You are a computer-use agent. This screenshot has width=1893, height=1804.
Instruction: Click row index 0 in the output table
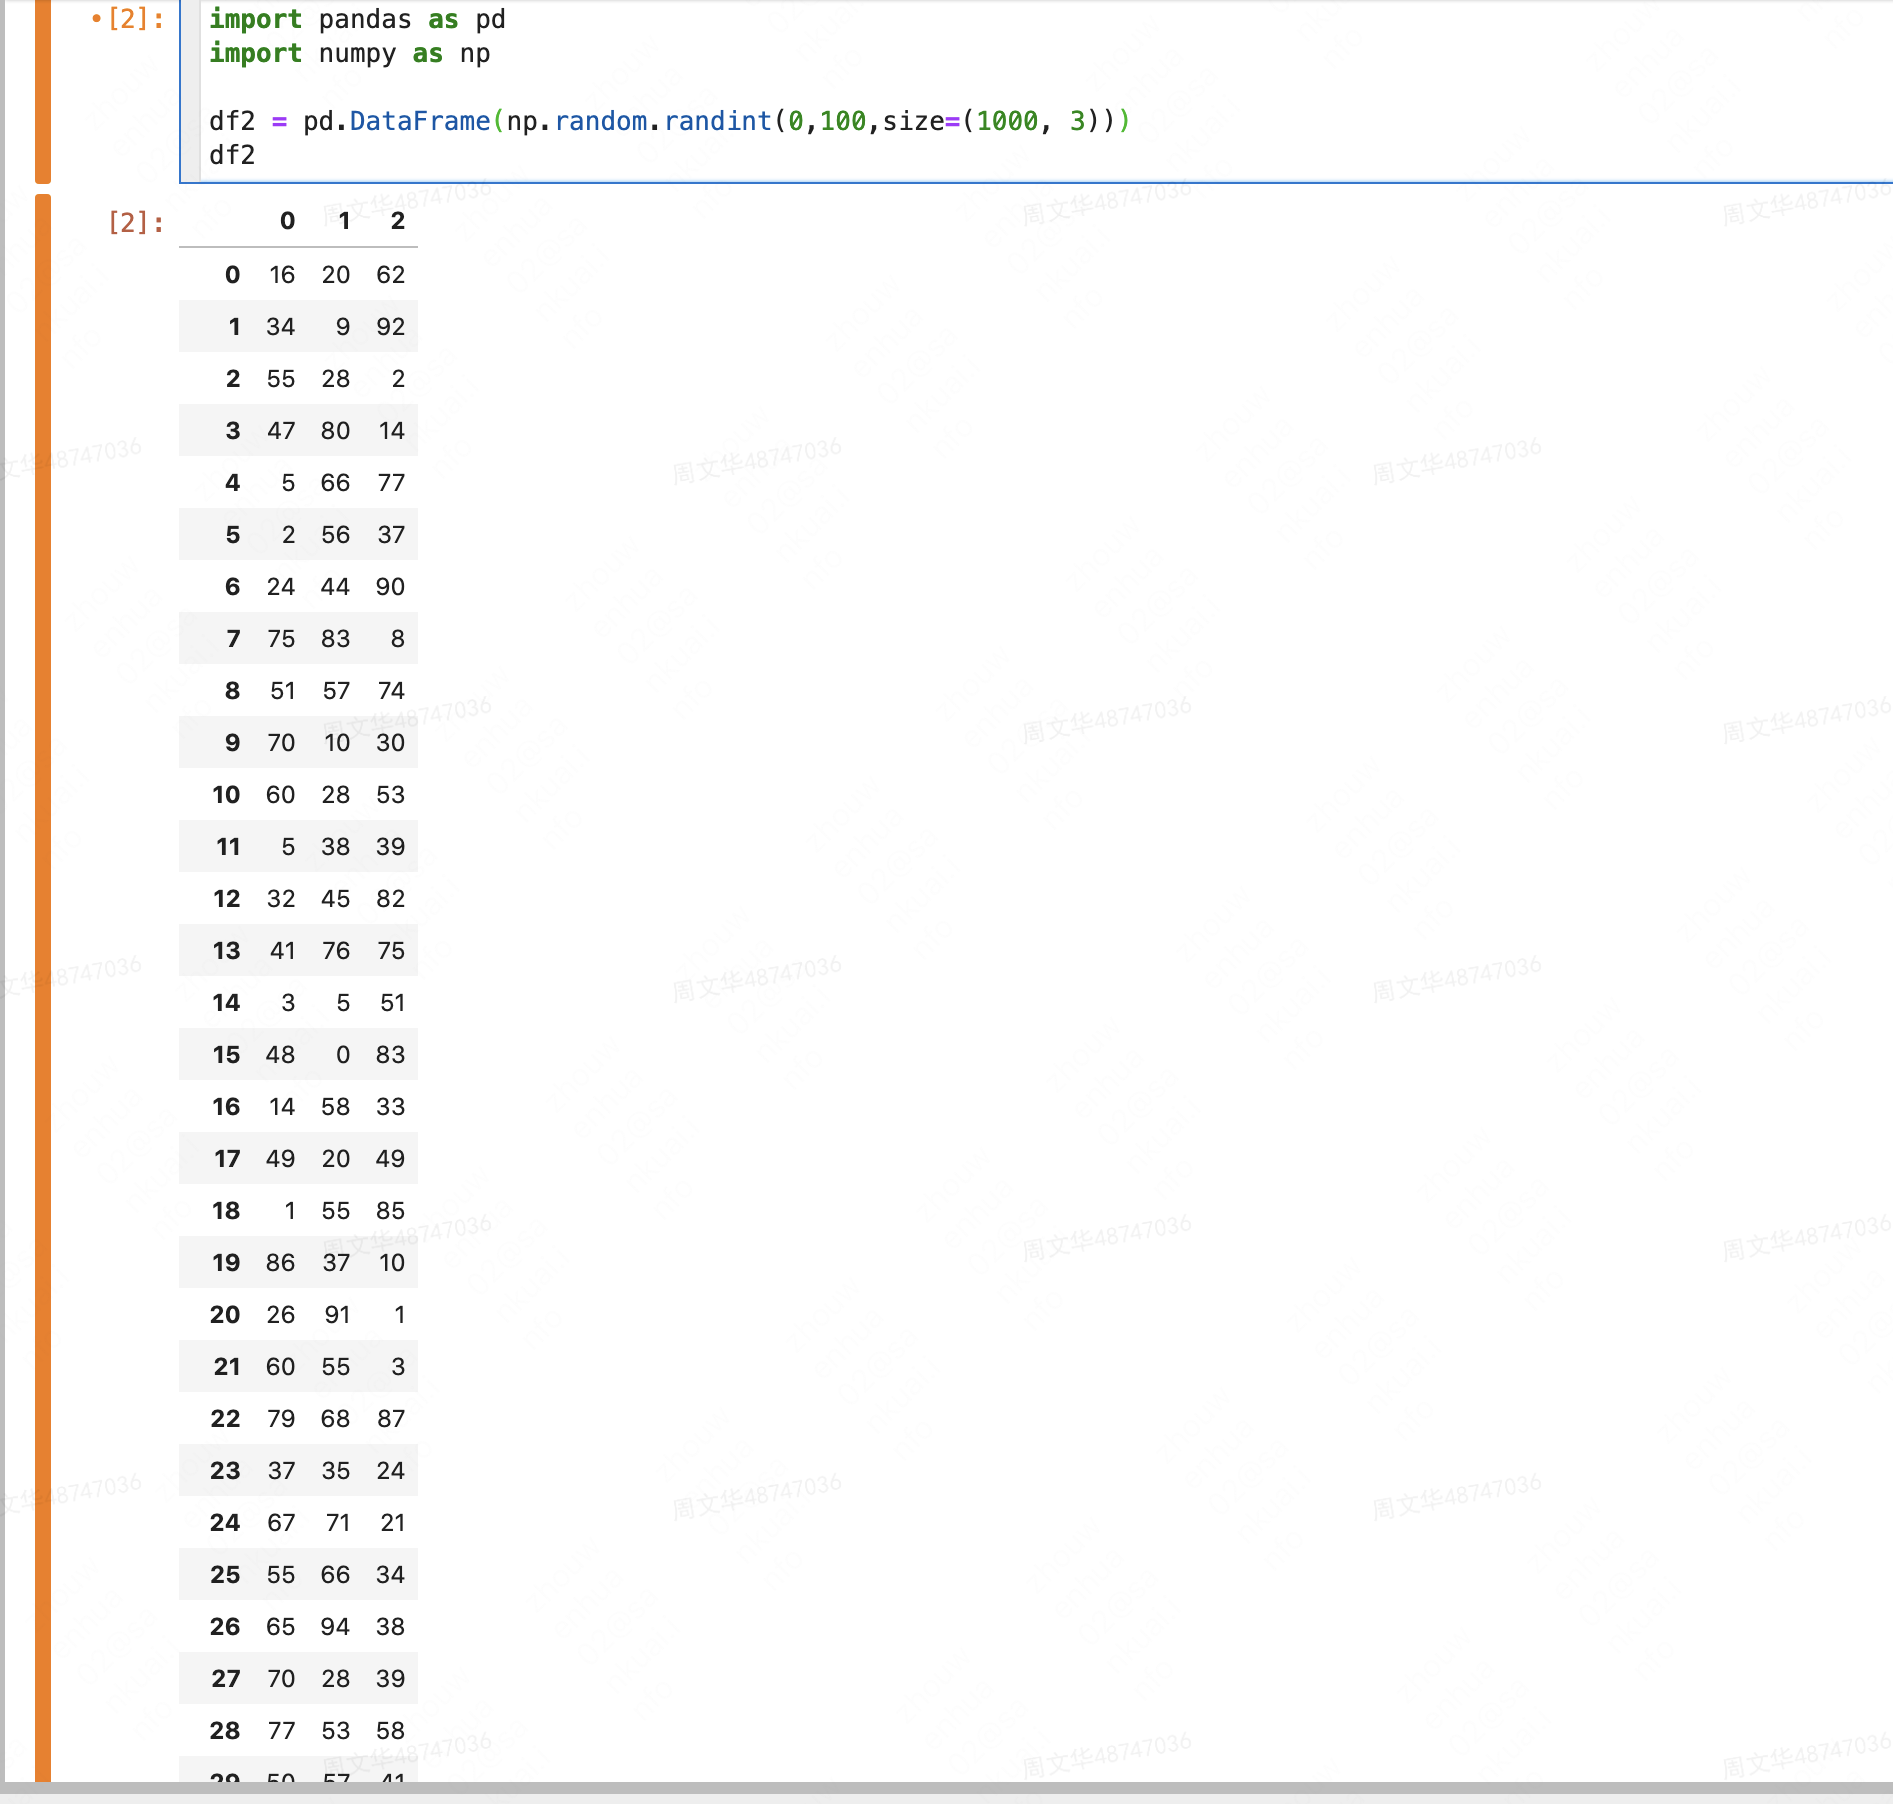232,274
